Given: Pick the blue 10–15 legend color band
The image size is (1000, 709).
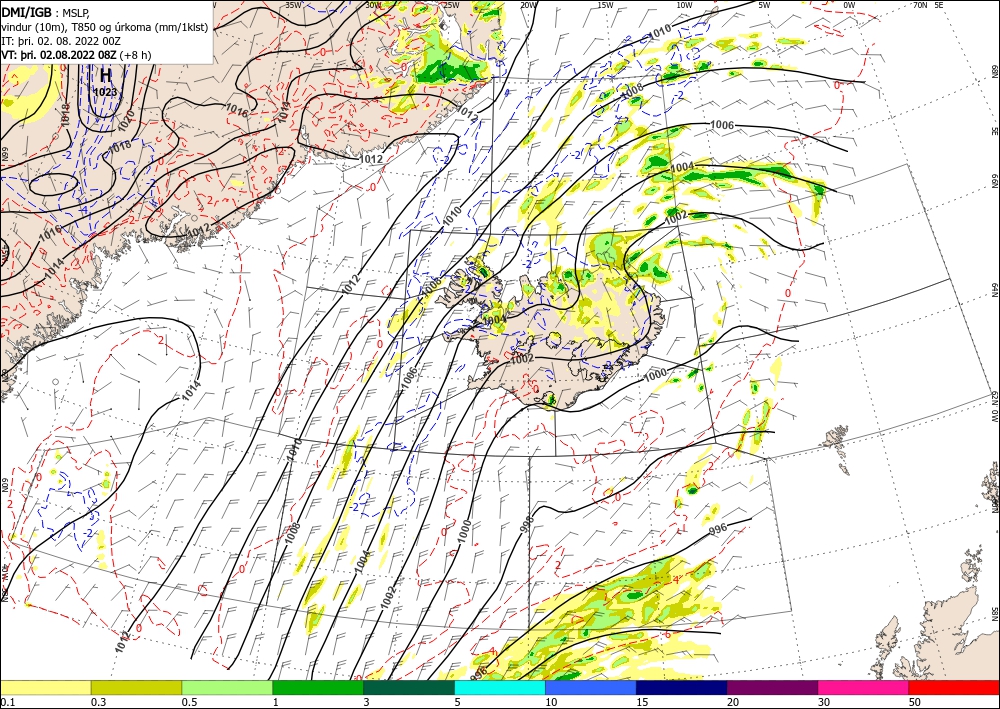Looking at the screenshot, I should [591, 687].
